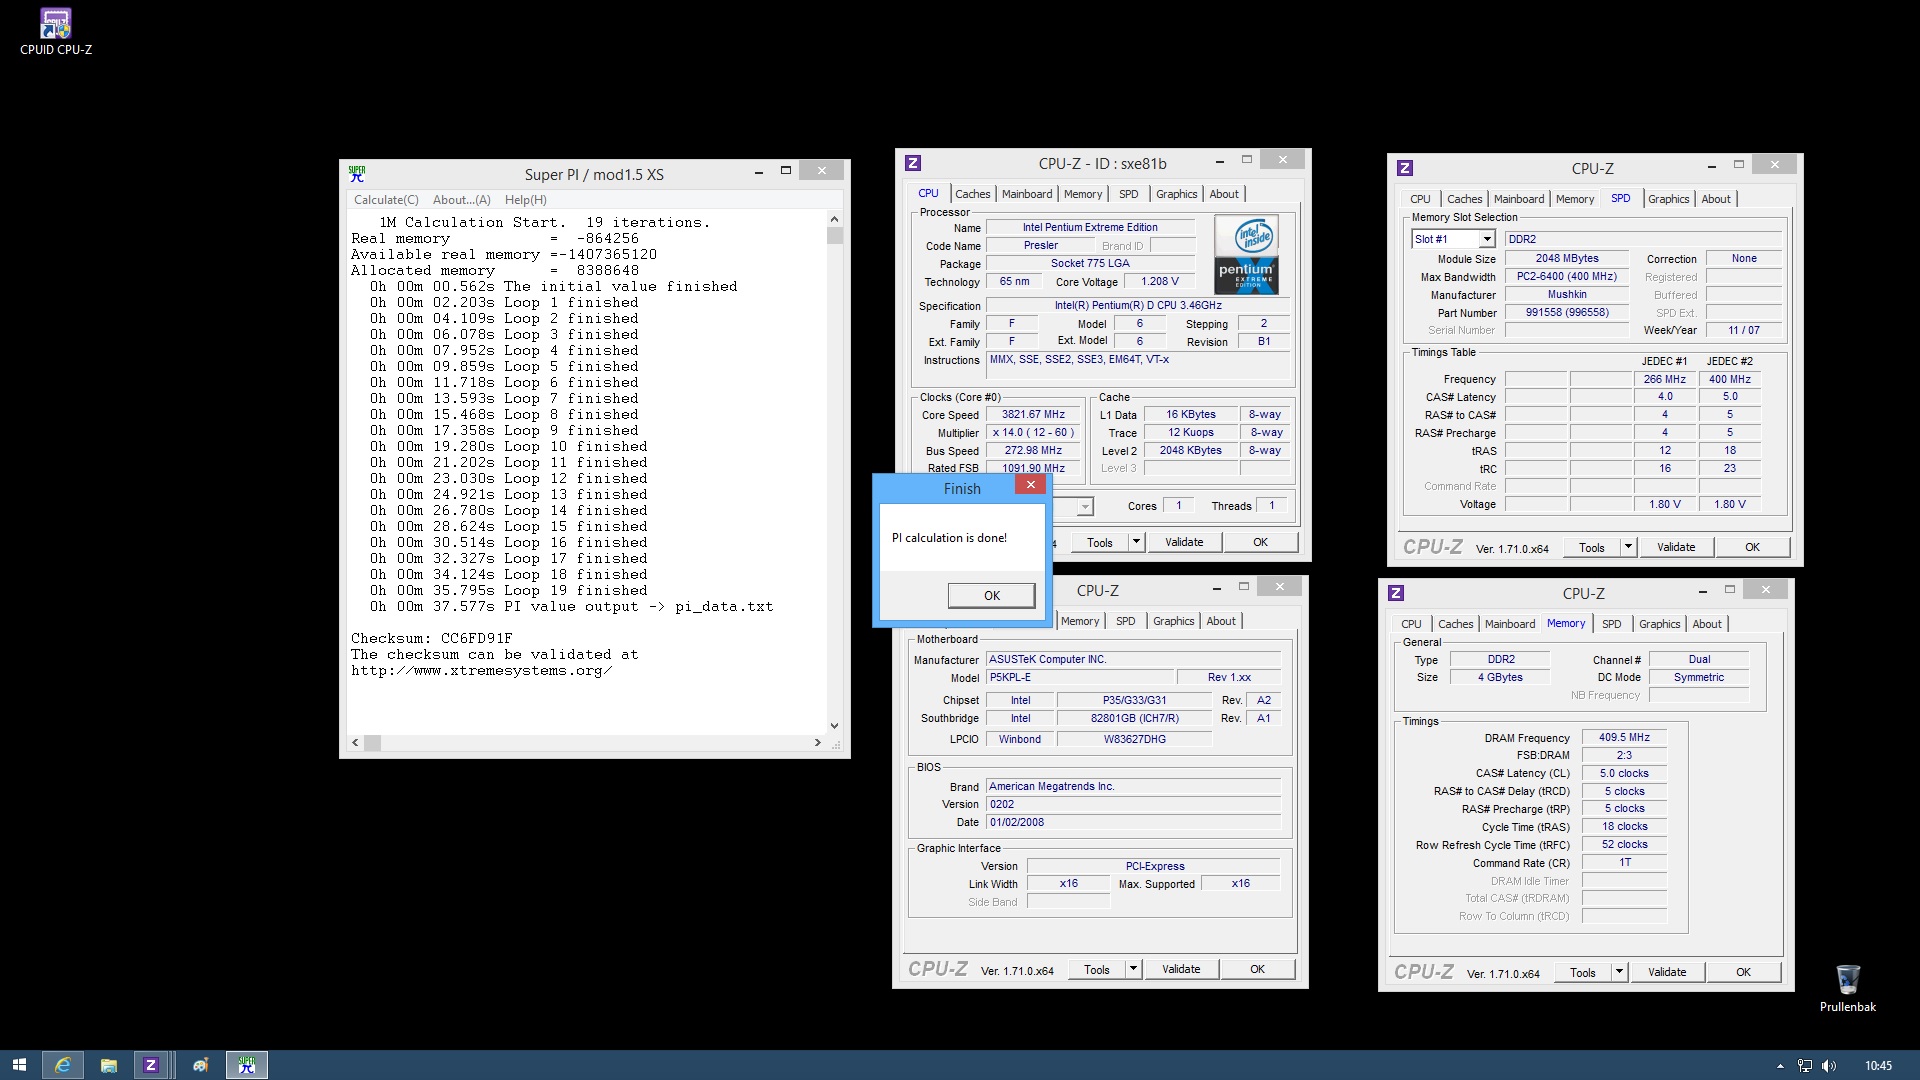Click the motherboard Model field P5KPL-E
1920x1080 pixels.
[1080, 678]
